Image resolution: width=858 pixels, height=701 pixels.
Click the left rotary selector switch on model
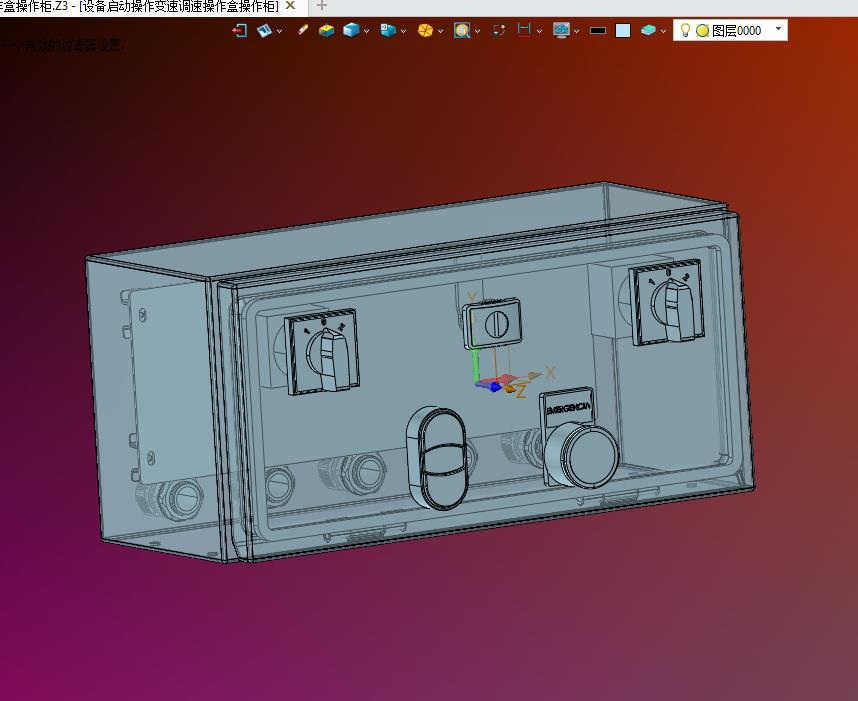coord(323,351)
